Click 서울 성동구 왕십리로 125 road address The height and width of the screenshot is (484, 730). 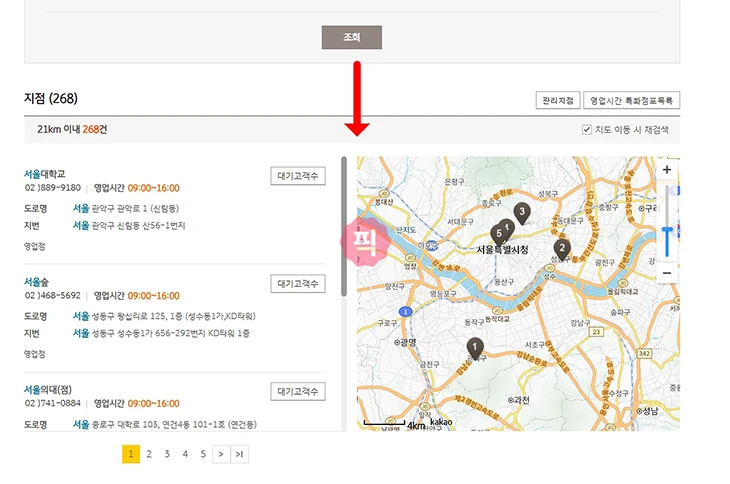coord(164,316)
